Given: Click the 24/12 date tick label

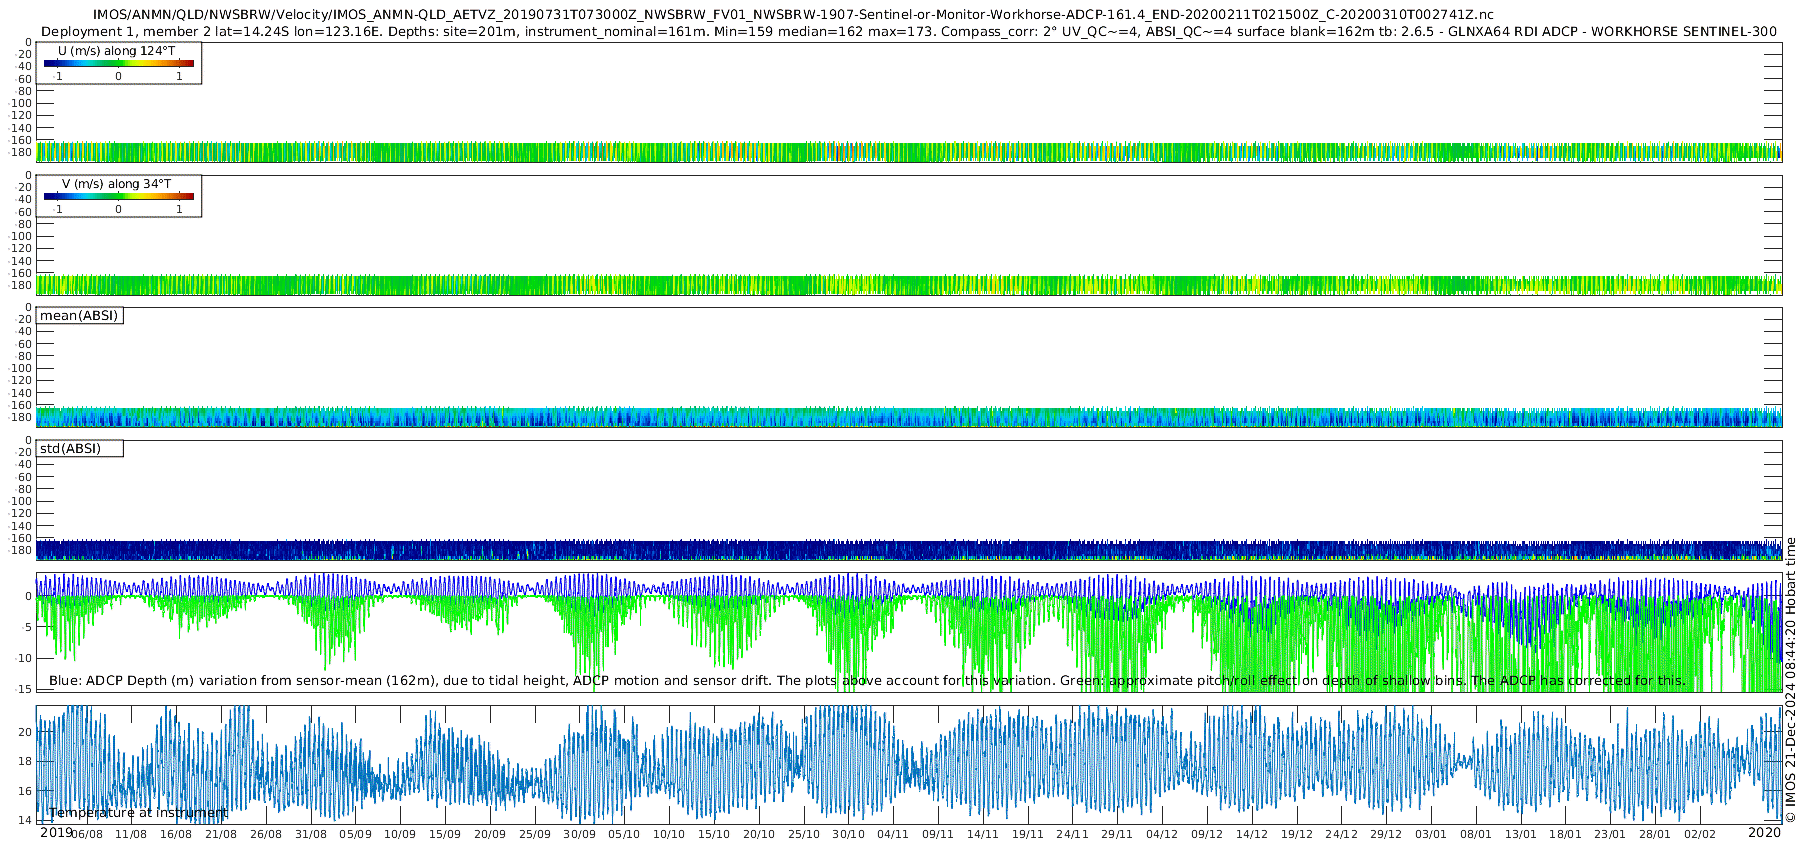Looking at the screenshot, I should [1342, 834].
